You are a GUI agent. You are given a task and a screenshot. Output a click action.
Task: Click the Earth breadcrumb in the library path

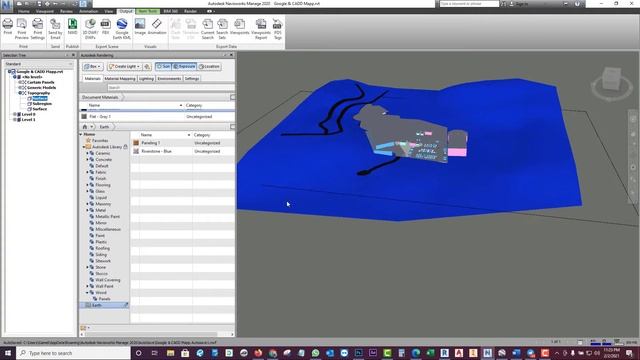click(x=104, y=127)
